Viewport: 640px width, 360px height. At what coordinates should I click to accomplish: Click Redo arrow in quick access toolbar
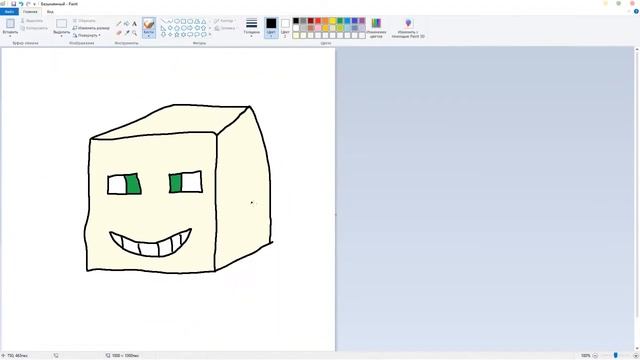pyautogui.click(x=28, y=4)
